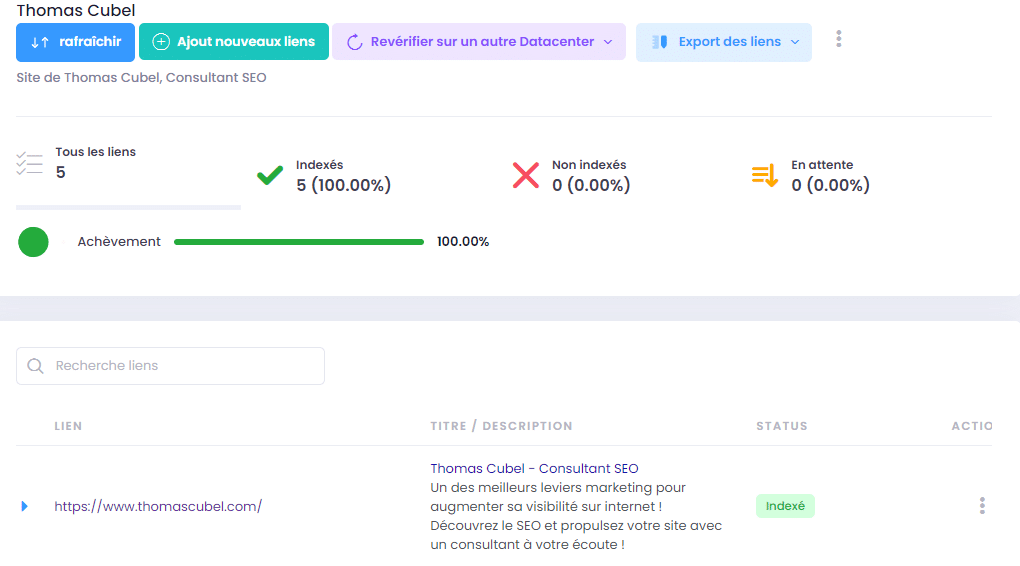Click the green checkmark Indexés icon

click(270, 175)
